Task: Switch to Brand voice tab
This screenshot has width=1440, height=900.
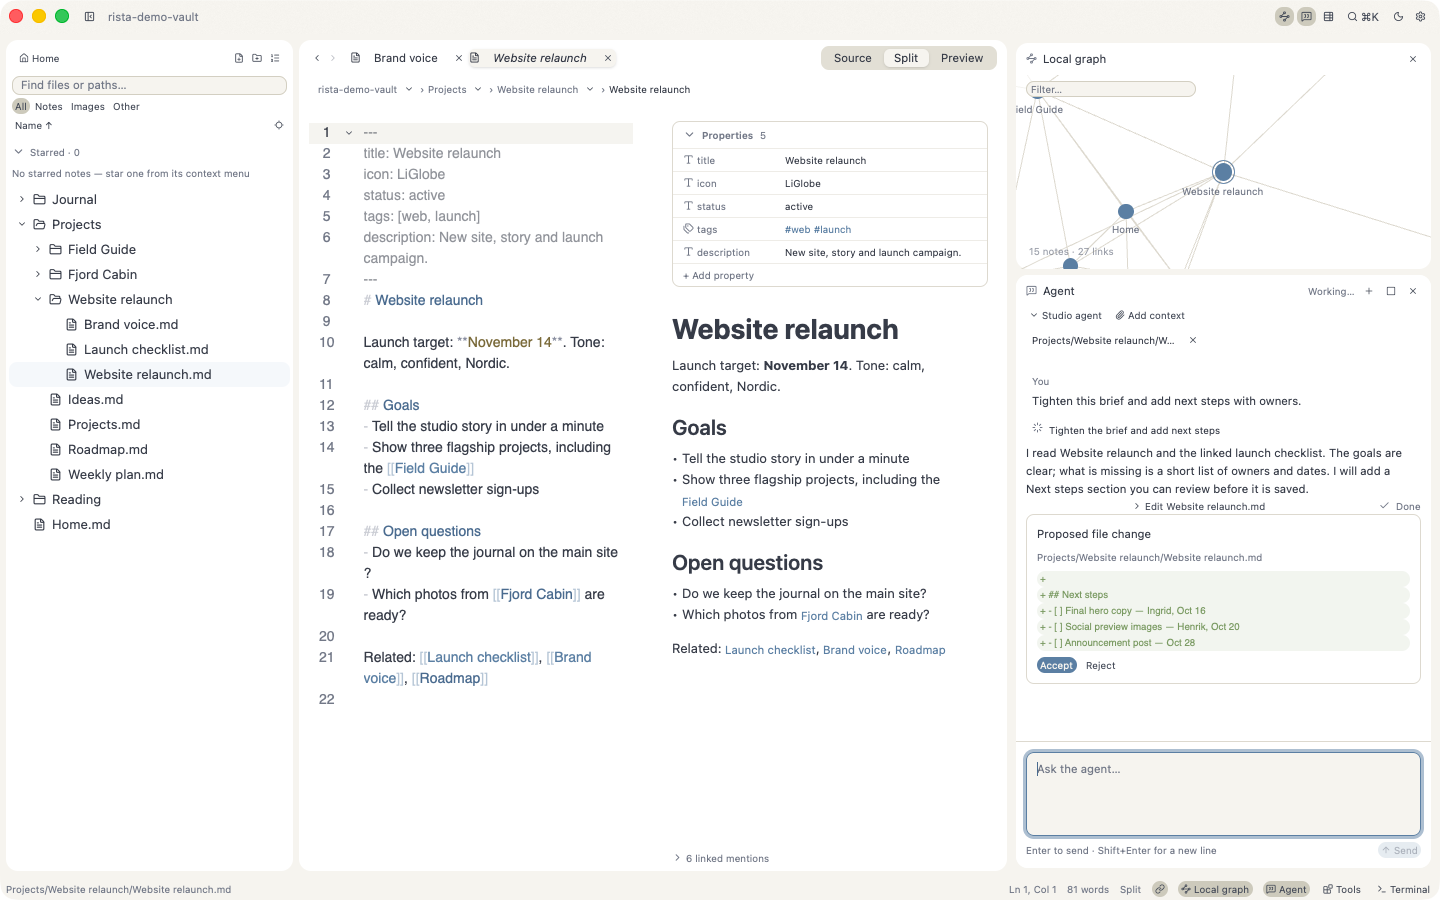Action: point(406,58)
